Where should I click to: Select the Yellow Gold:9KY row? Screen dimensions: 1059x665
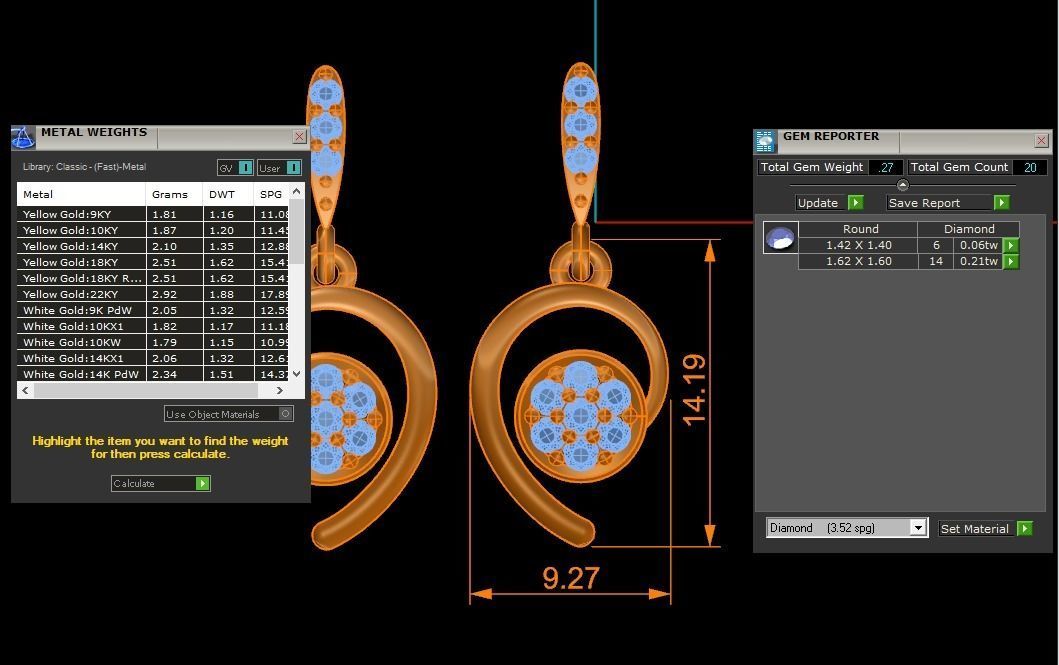(153, 214)
